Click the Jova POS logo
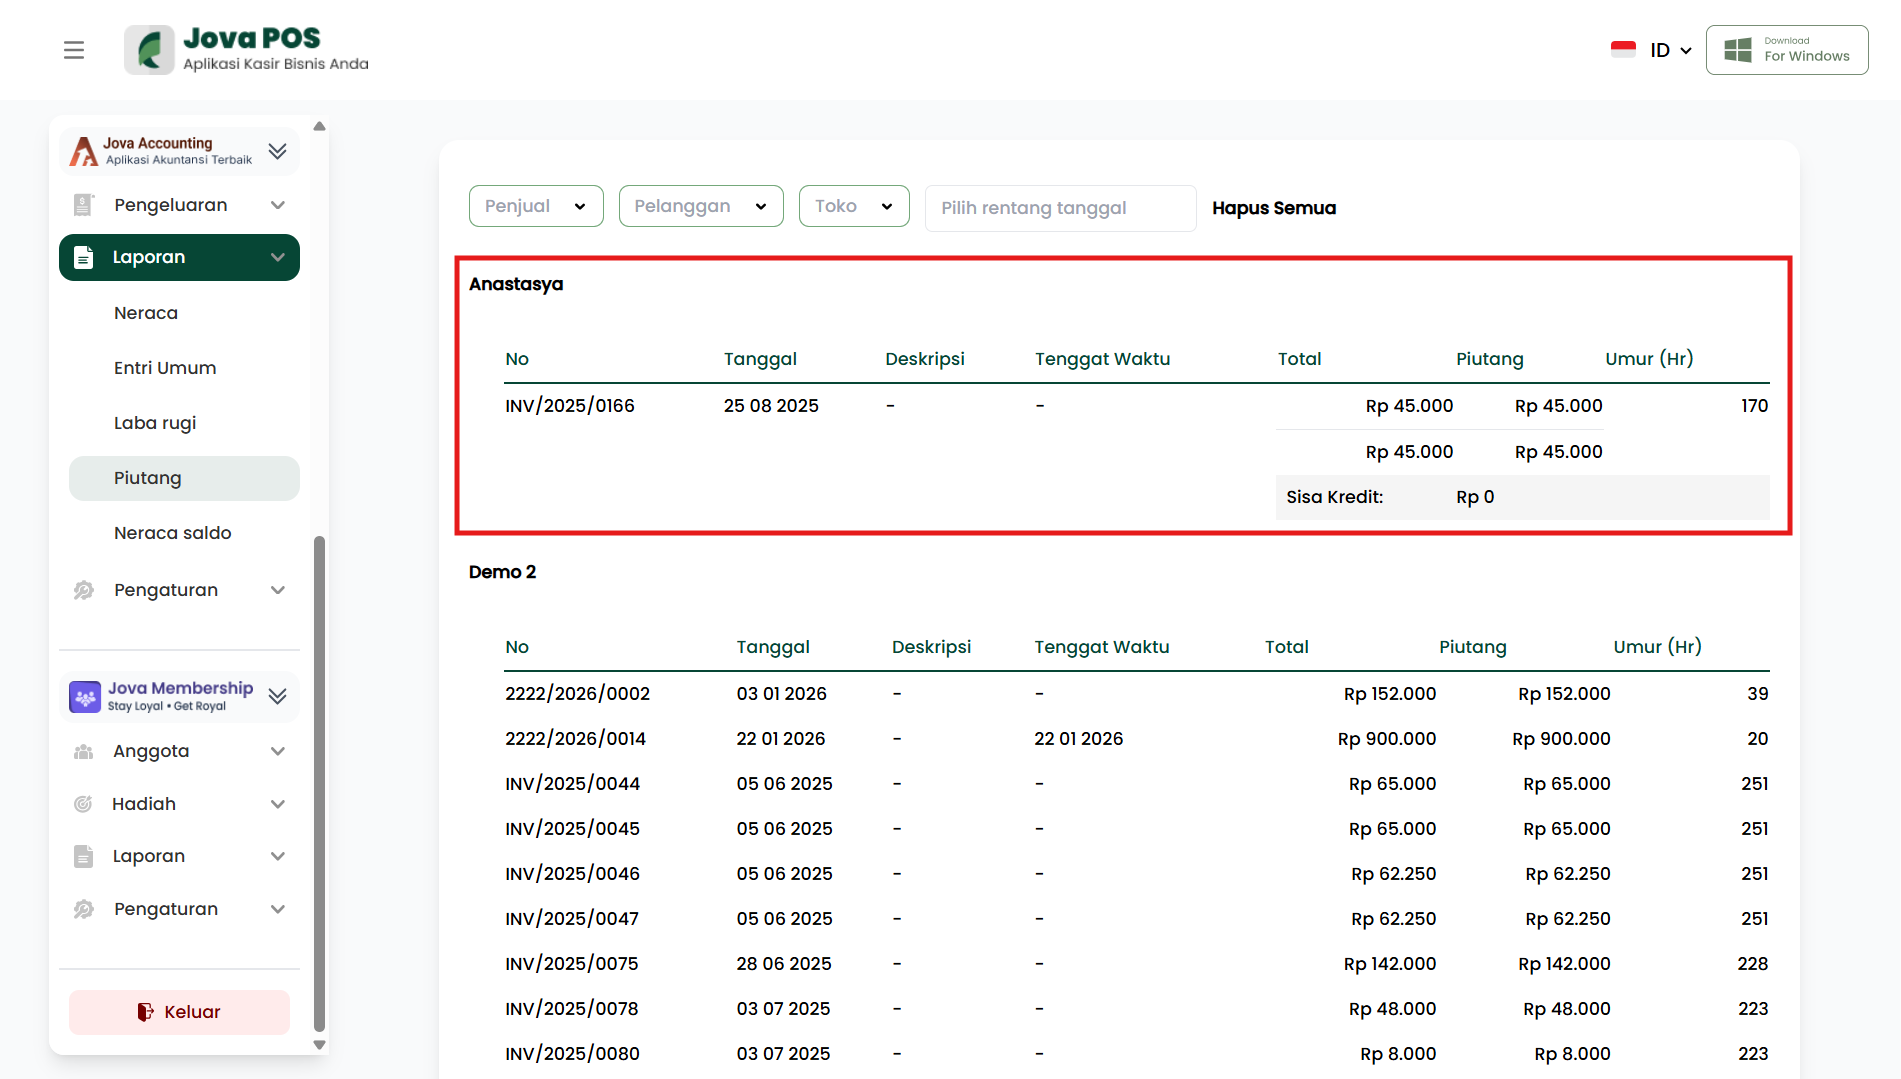The image size is (1901, 1079). [x=149, y=50]
